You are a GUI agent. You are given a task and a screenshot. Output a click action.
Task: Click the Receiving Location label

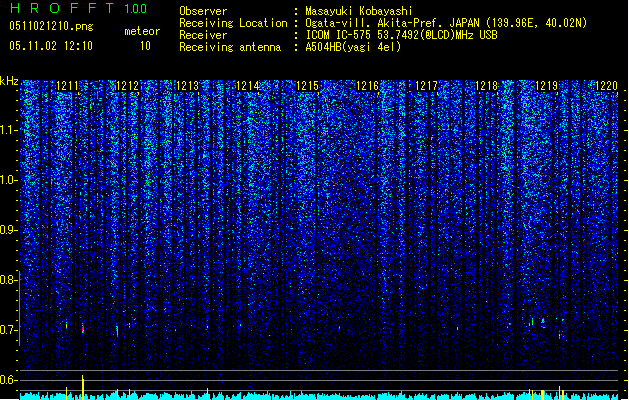pos(233,23)
